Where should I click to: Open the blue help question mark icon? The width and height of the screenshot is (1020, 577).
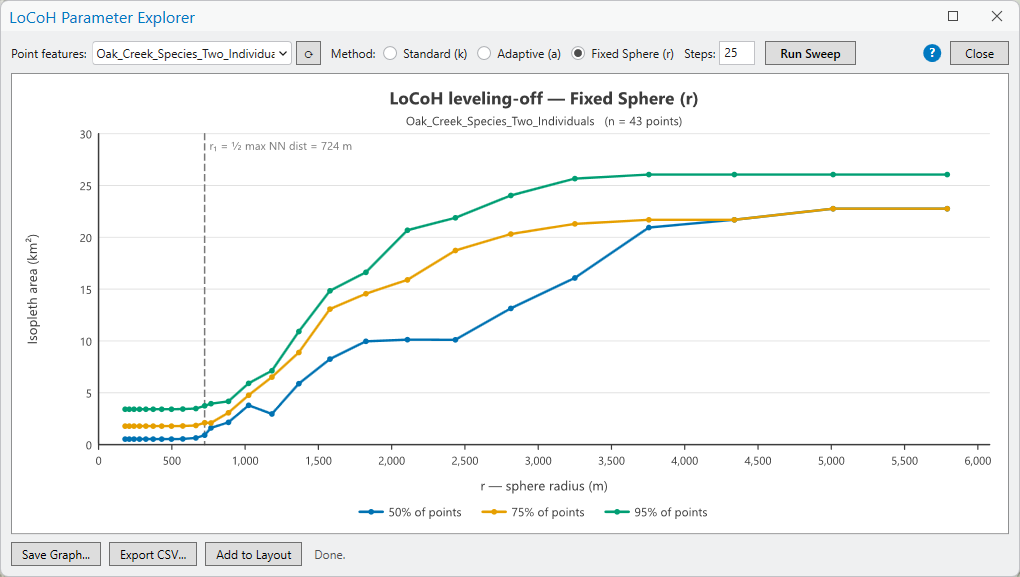(x=932, y=53)
